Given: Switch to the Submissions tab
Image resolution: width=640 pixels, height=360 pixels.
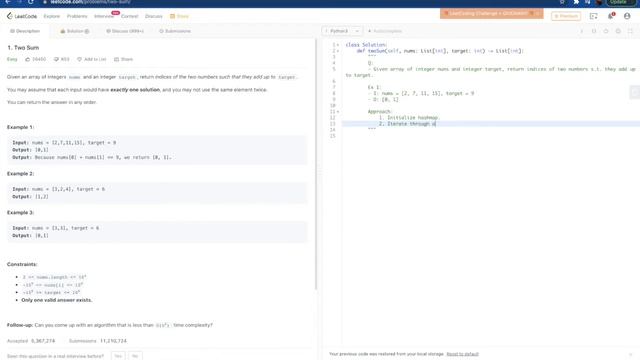Looking at the screenshot, I should point(175,31).
